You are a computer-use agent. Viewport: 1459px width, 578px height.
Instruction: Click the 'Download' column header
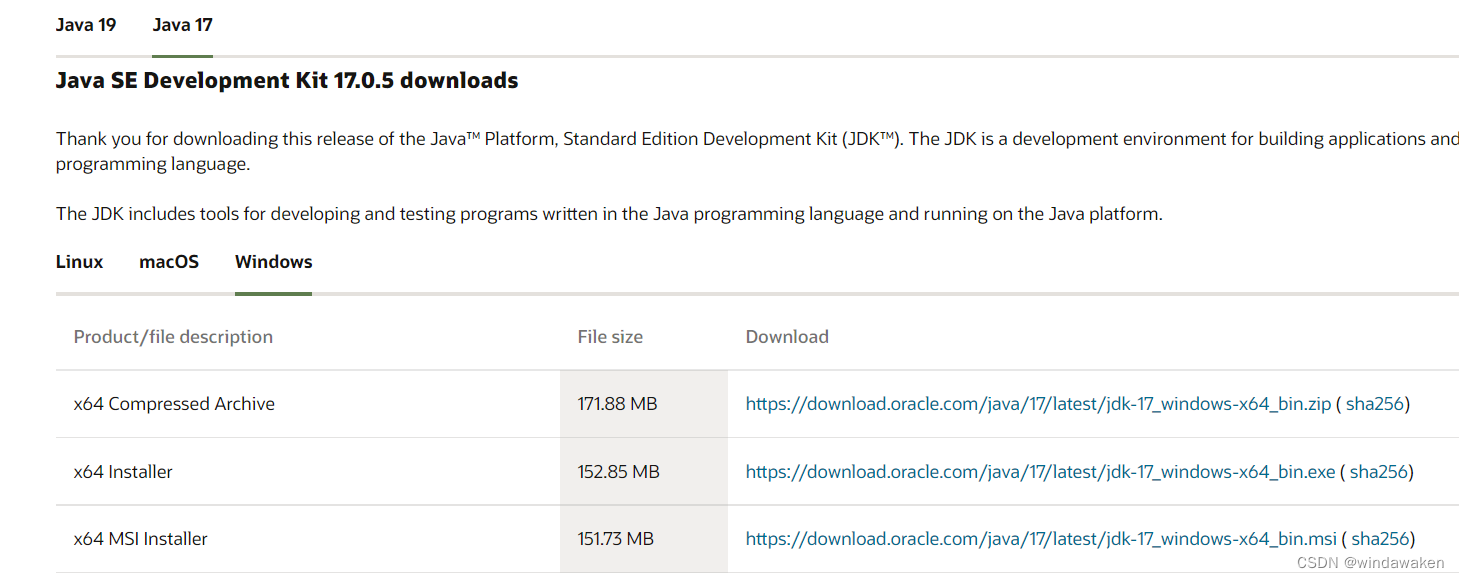tap(787, 337)
